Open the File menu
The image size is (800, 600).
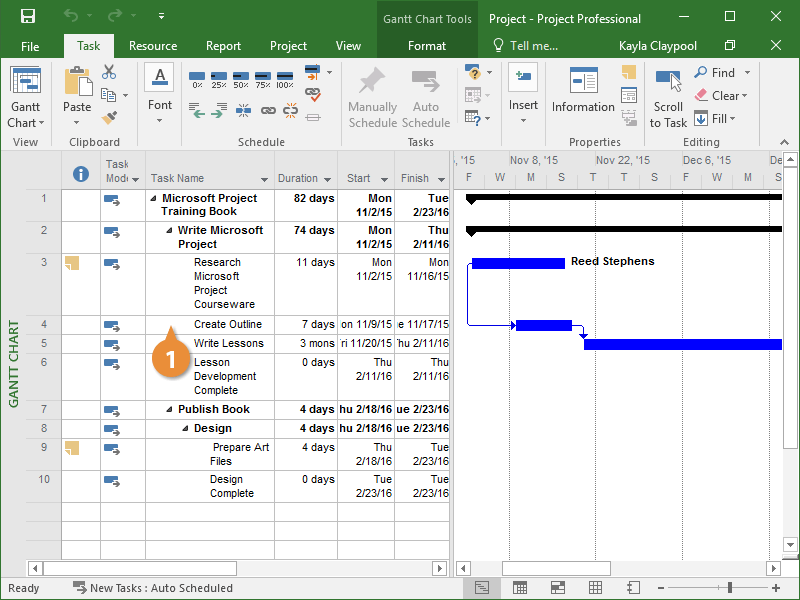click(x=30, y=46)
